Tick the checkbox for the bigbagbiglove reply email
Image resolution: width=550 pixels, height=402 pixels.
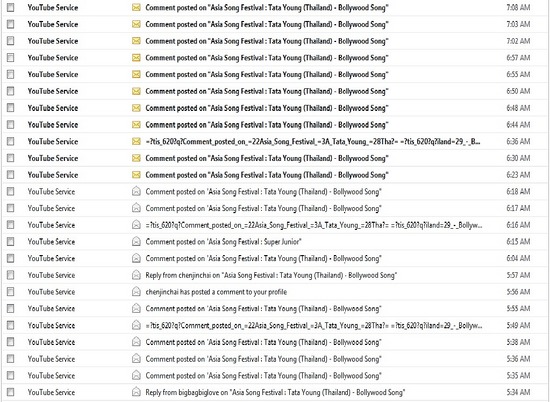(11, 392)
